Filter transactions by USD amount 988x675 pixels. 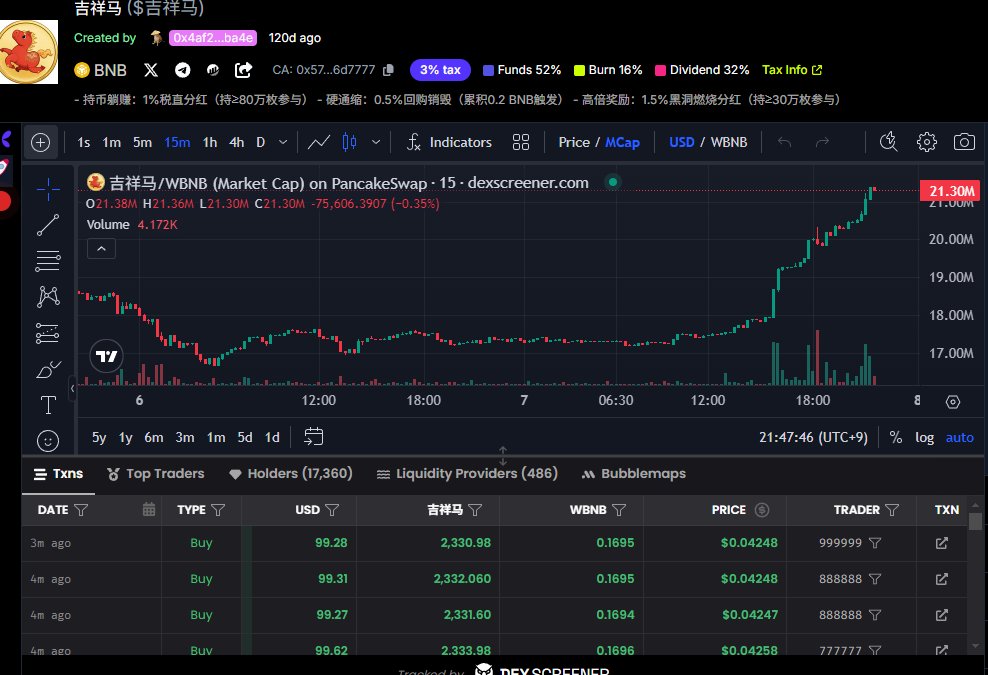tap(332, 510)
